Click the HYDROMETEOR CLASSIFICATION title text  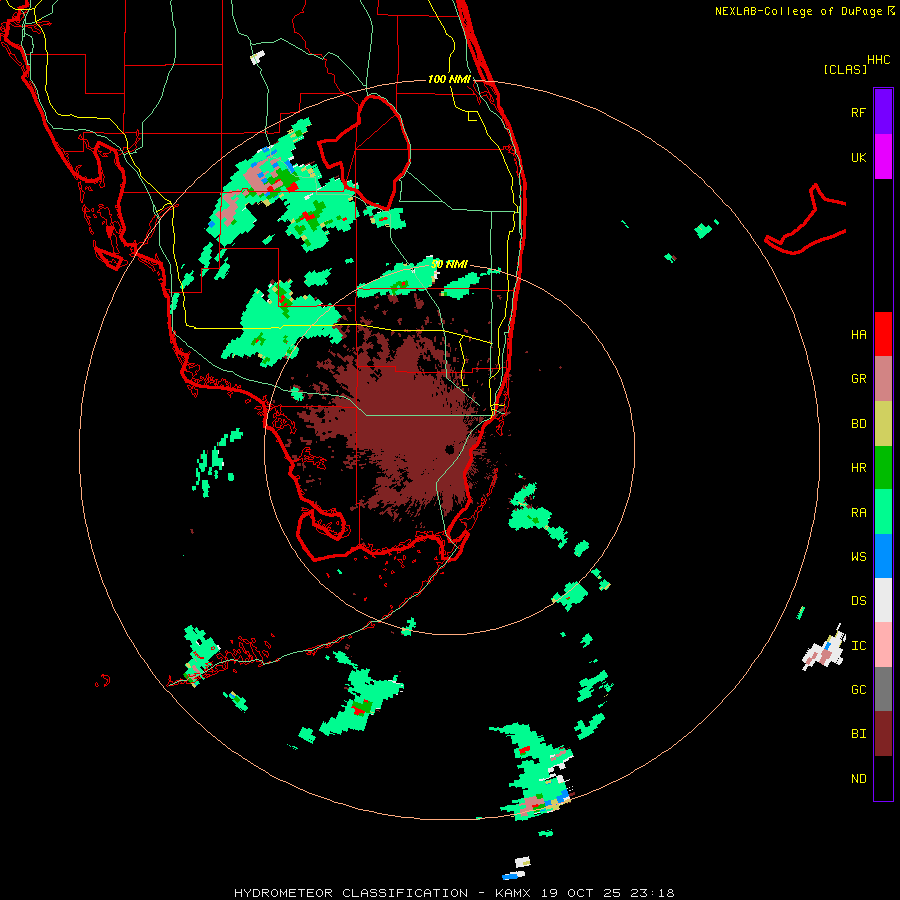351,893
